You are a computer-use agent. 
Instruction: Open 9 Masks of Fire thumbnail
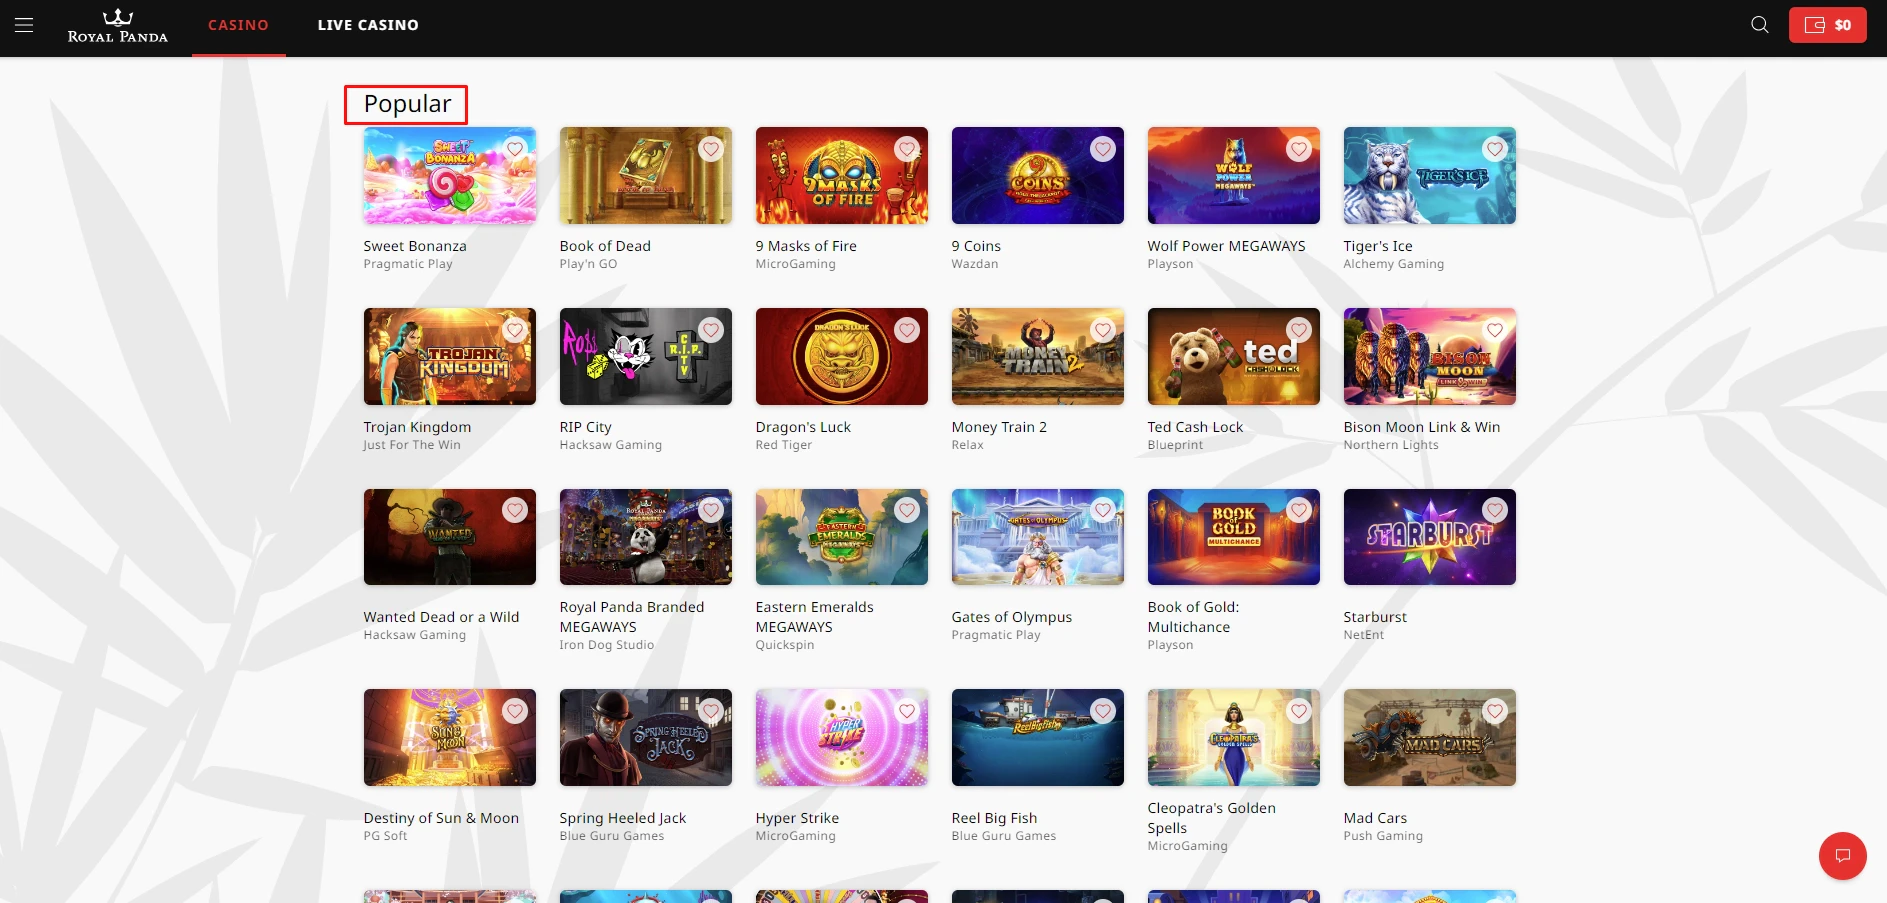tap(842, 175)
